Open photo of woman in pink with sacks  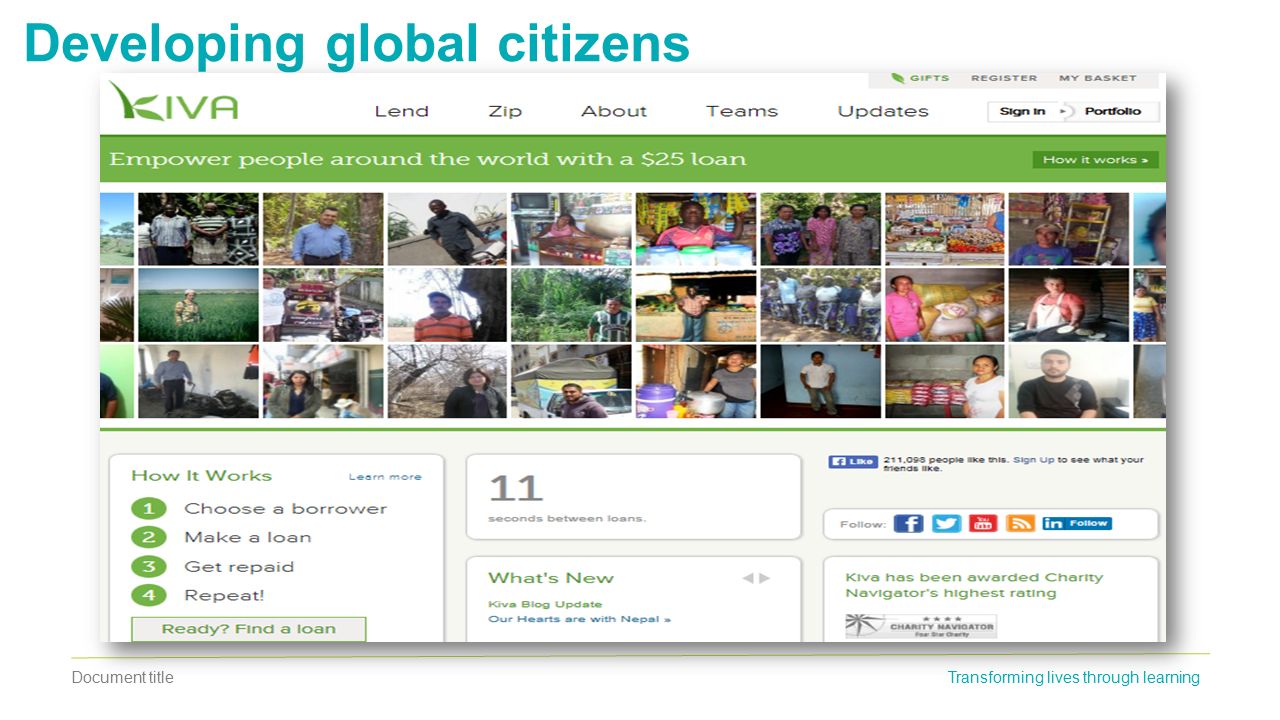(x=945, y=305)
